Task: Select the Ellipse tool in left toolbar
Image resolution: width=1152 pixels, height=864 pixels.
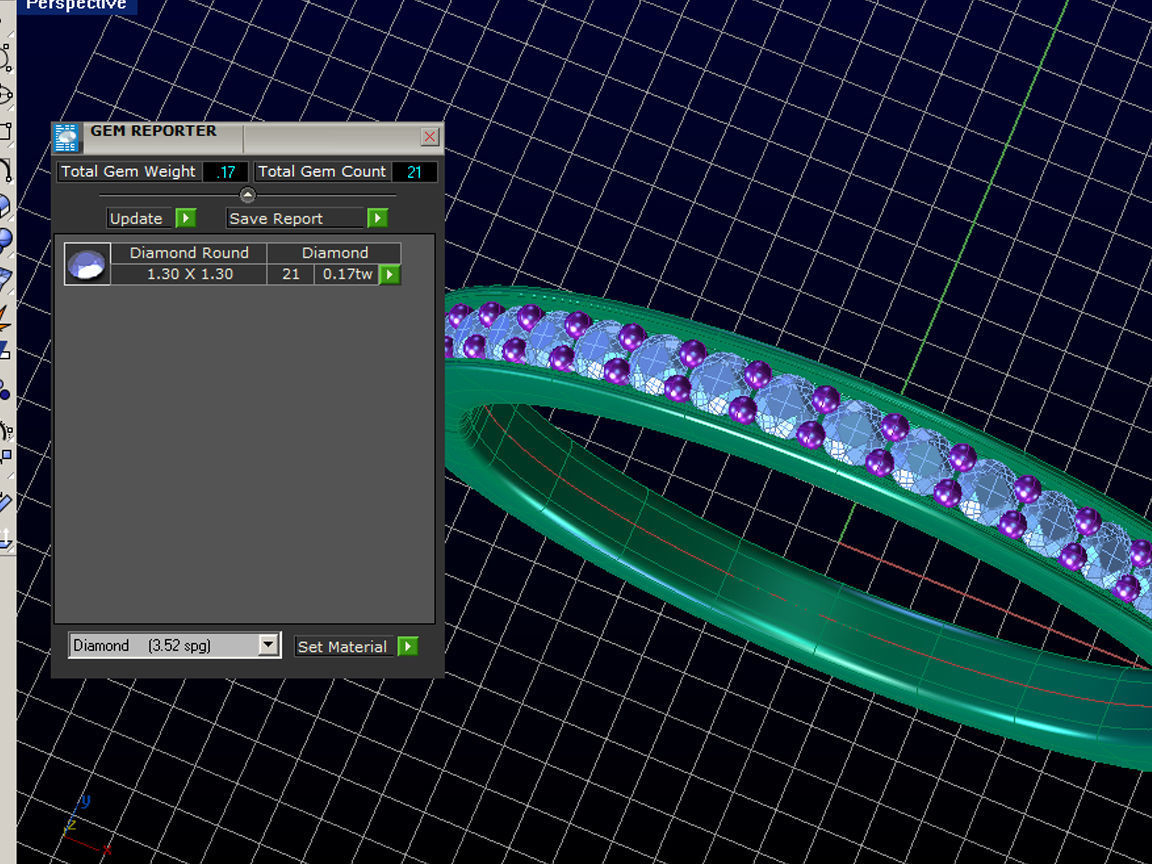Action: click(x=6, y=95)
